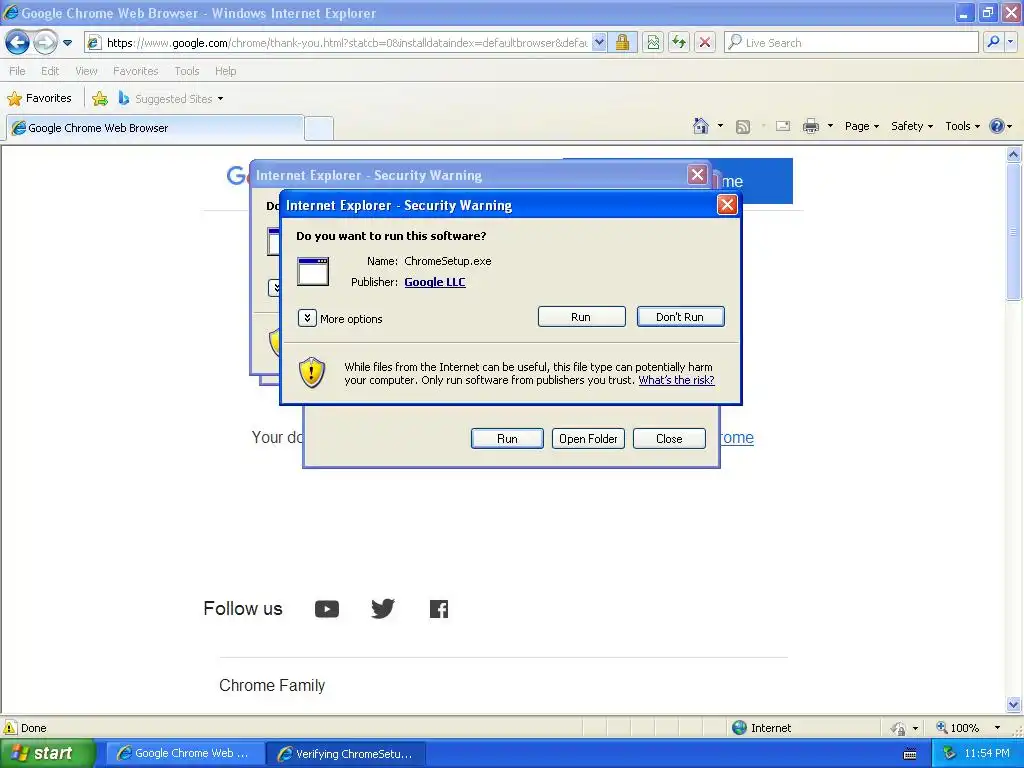
Task: Click the Google LLC publisher link
Action: click(435, 282)
